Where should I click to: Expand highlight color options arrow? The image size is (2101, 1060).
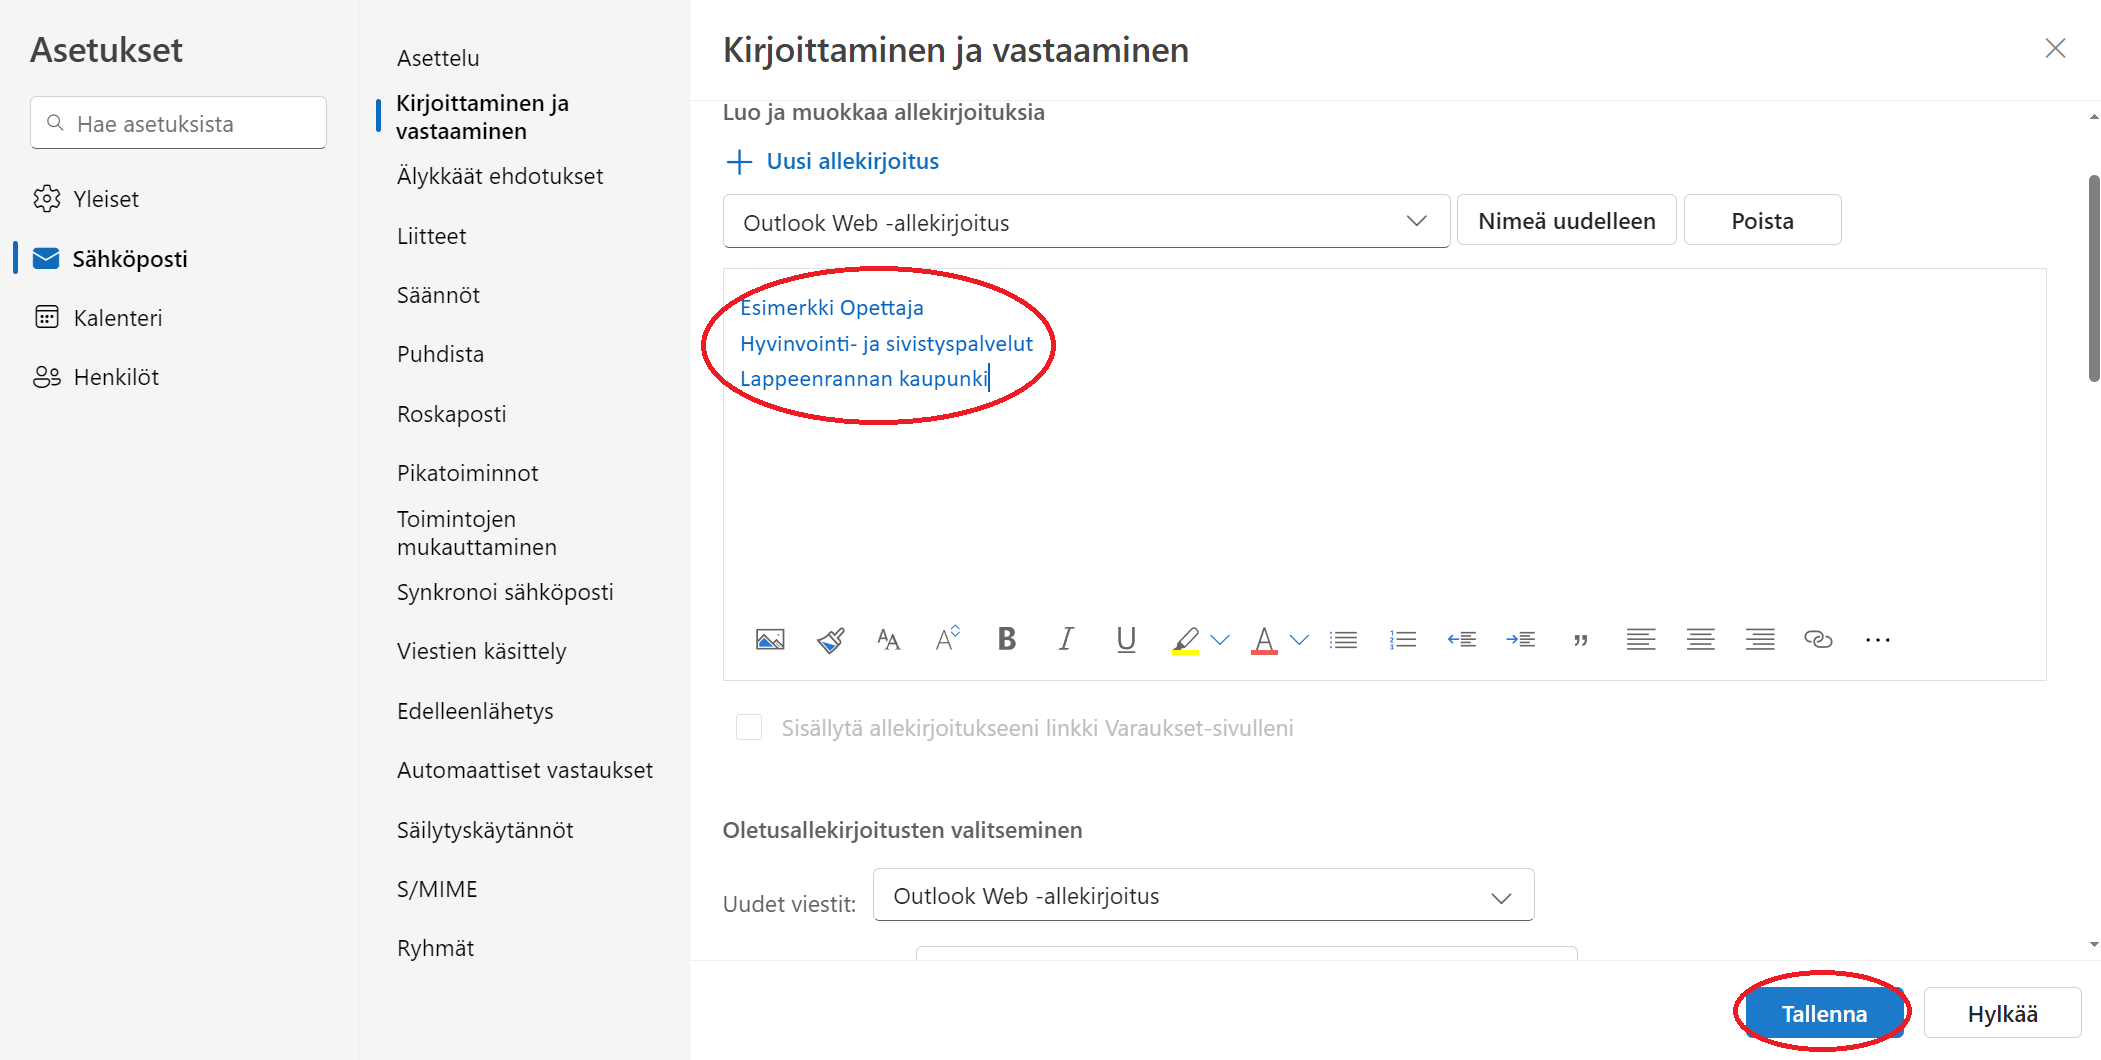click(x=1220, y=640)
